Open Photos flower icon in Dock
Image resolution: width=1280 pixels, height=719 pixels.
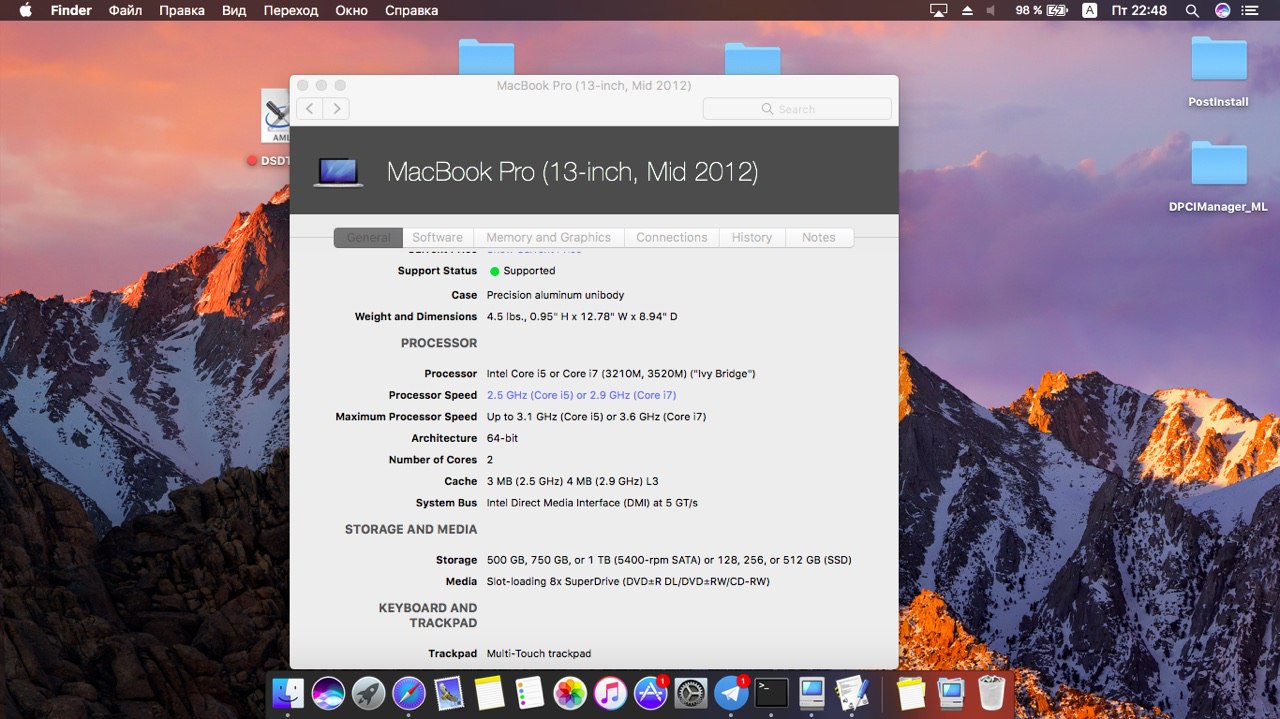(x=570, y=692)
